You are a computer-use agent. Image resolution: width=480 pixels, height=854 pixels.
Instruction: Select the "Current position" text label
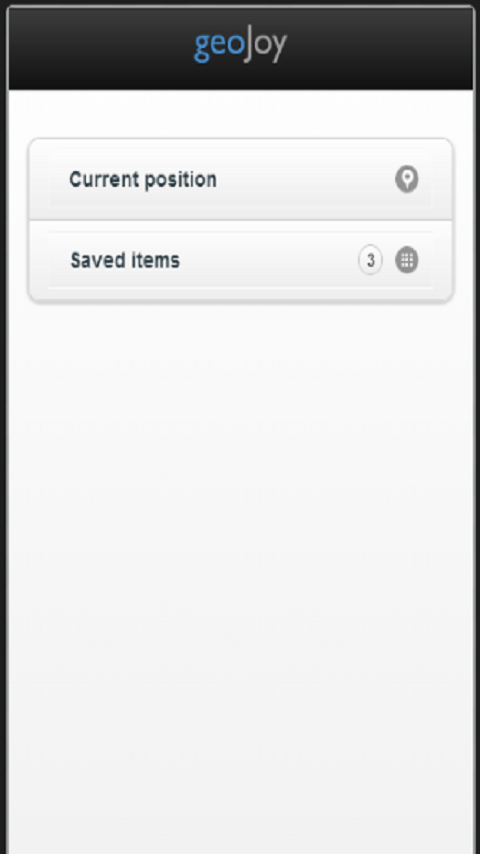[x=143, y=180]
